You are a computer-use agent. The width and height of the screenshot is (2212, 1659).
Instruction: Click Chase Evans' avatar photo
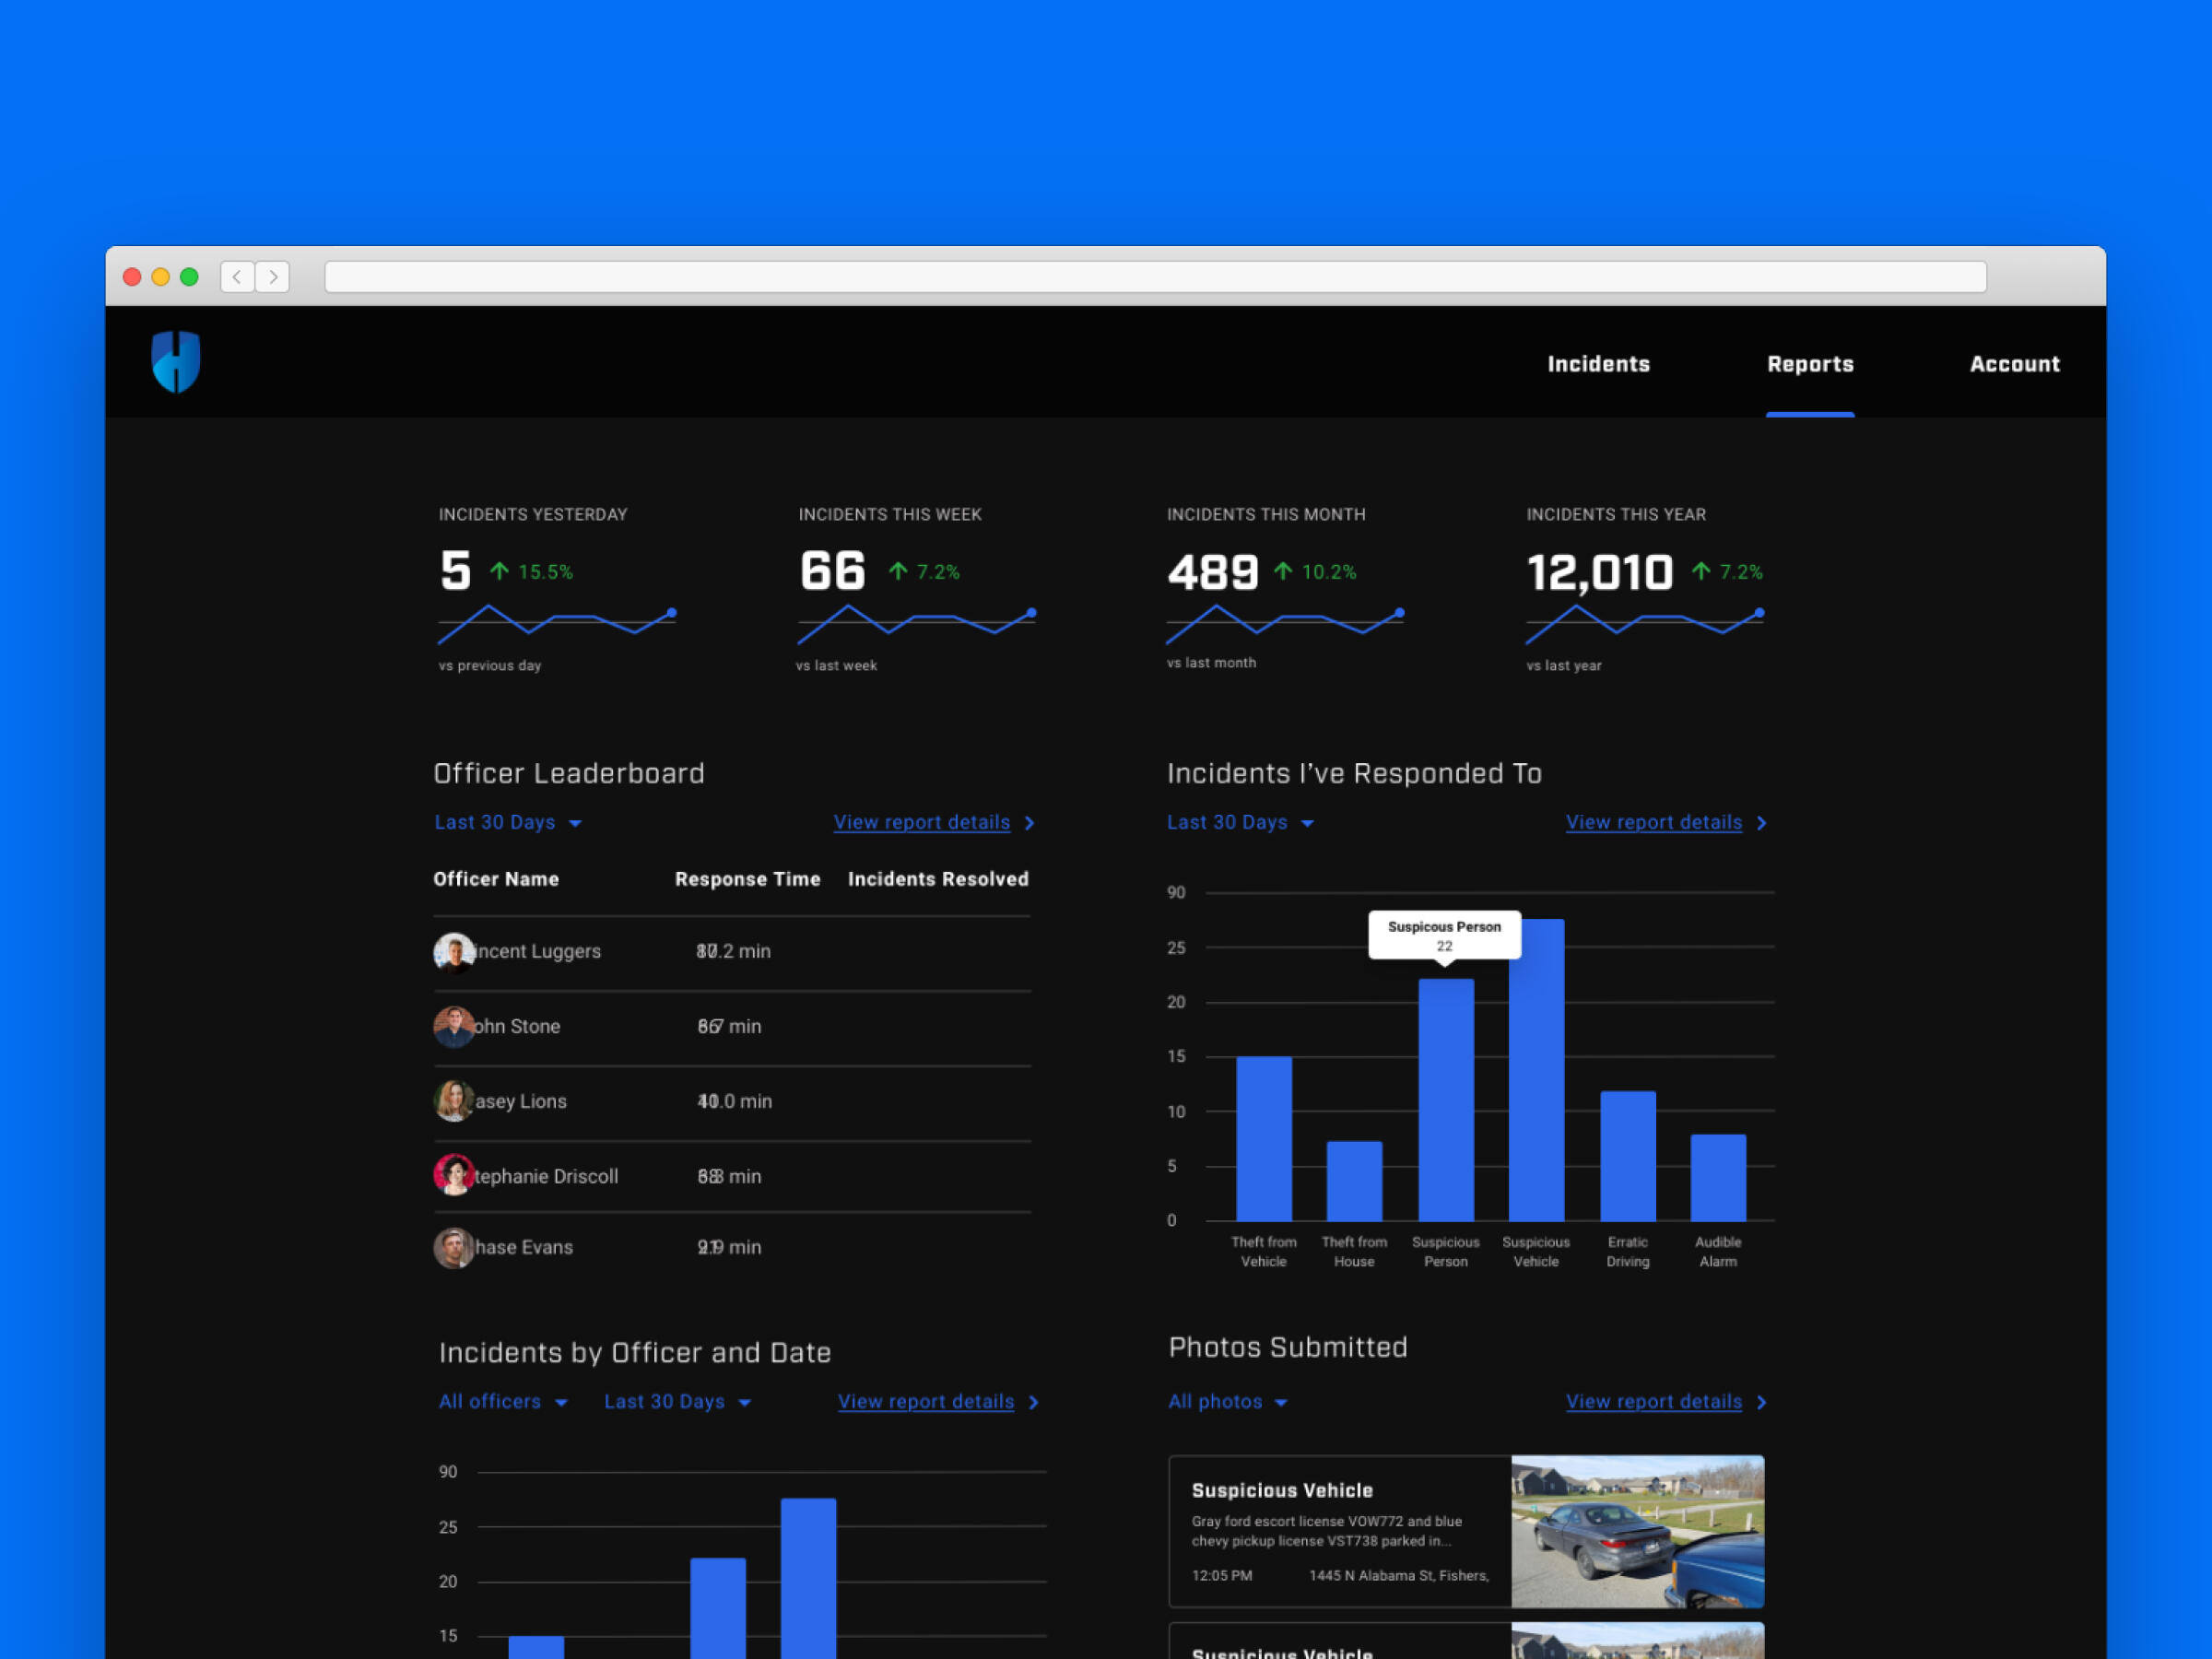[454, 1248]
